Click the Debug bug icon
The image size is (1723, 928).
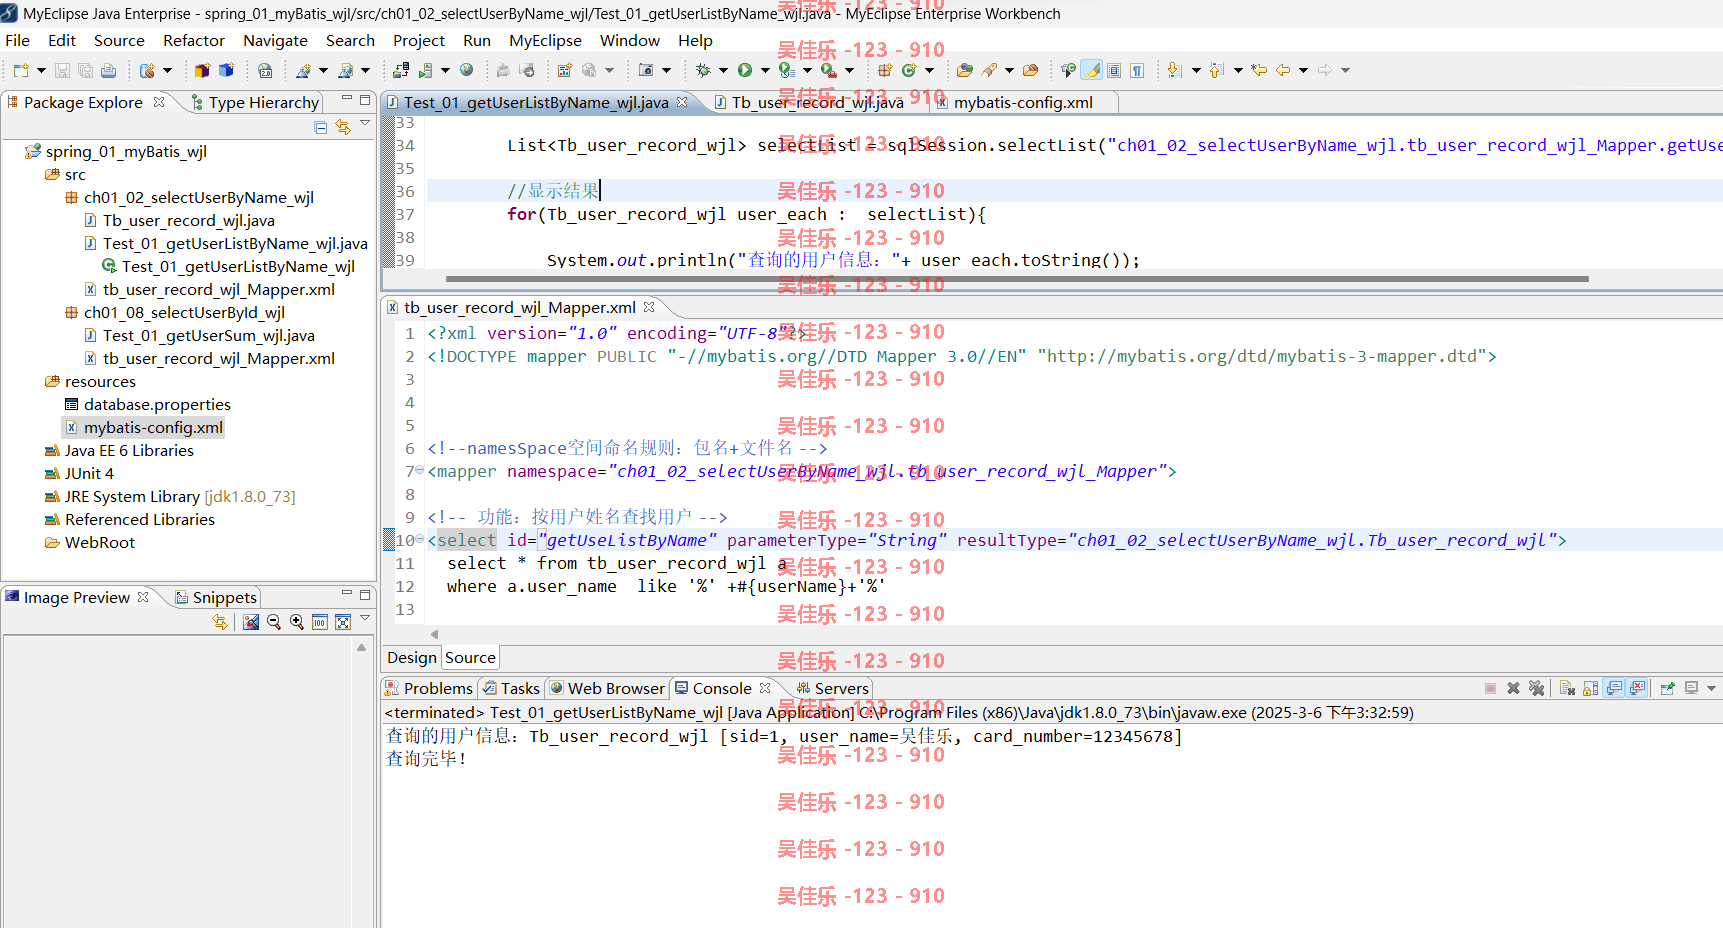703,70
